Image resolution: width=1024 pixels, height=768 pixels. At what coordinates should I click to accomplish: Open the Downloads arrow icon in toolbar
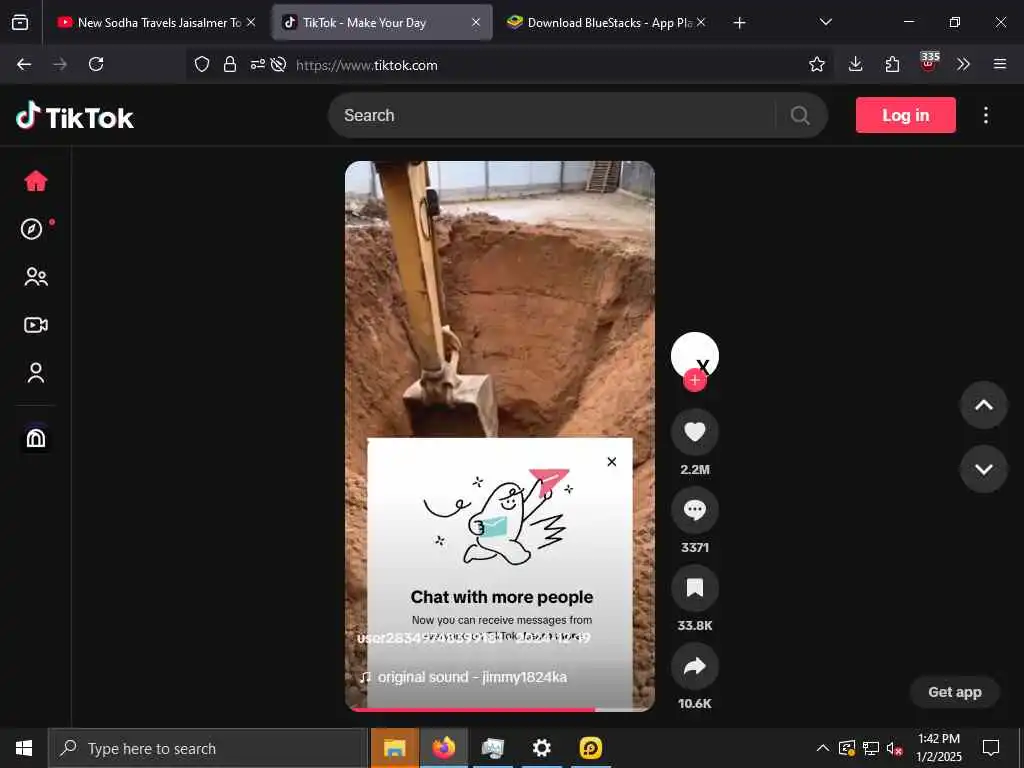856,64
